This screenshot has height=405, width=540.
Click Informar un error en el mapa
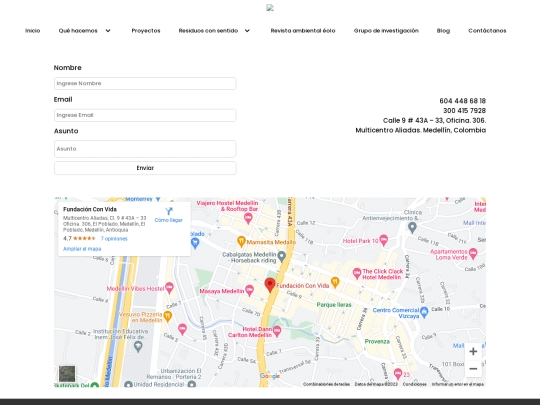pyautogui.click(x=458, y=384)
